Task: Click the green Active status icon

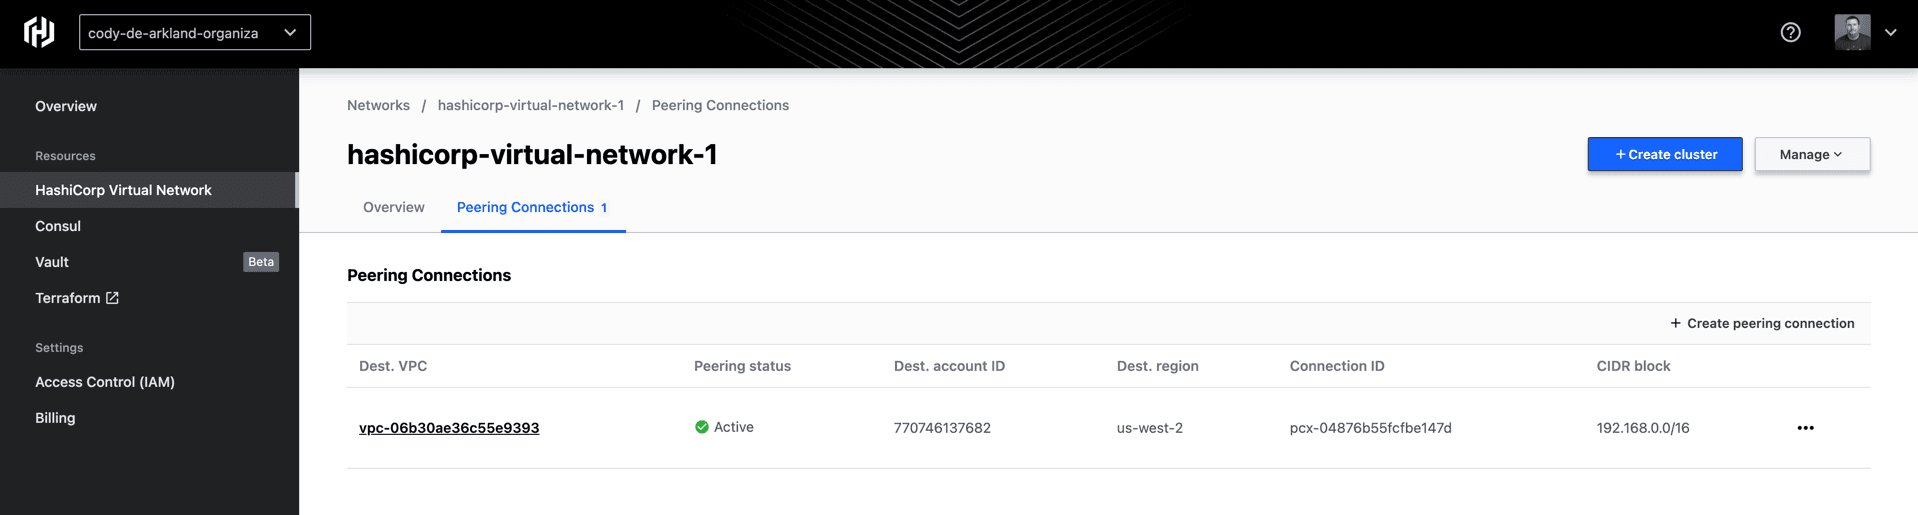Action: (x=702, y=427)
